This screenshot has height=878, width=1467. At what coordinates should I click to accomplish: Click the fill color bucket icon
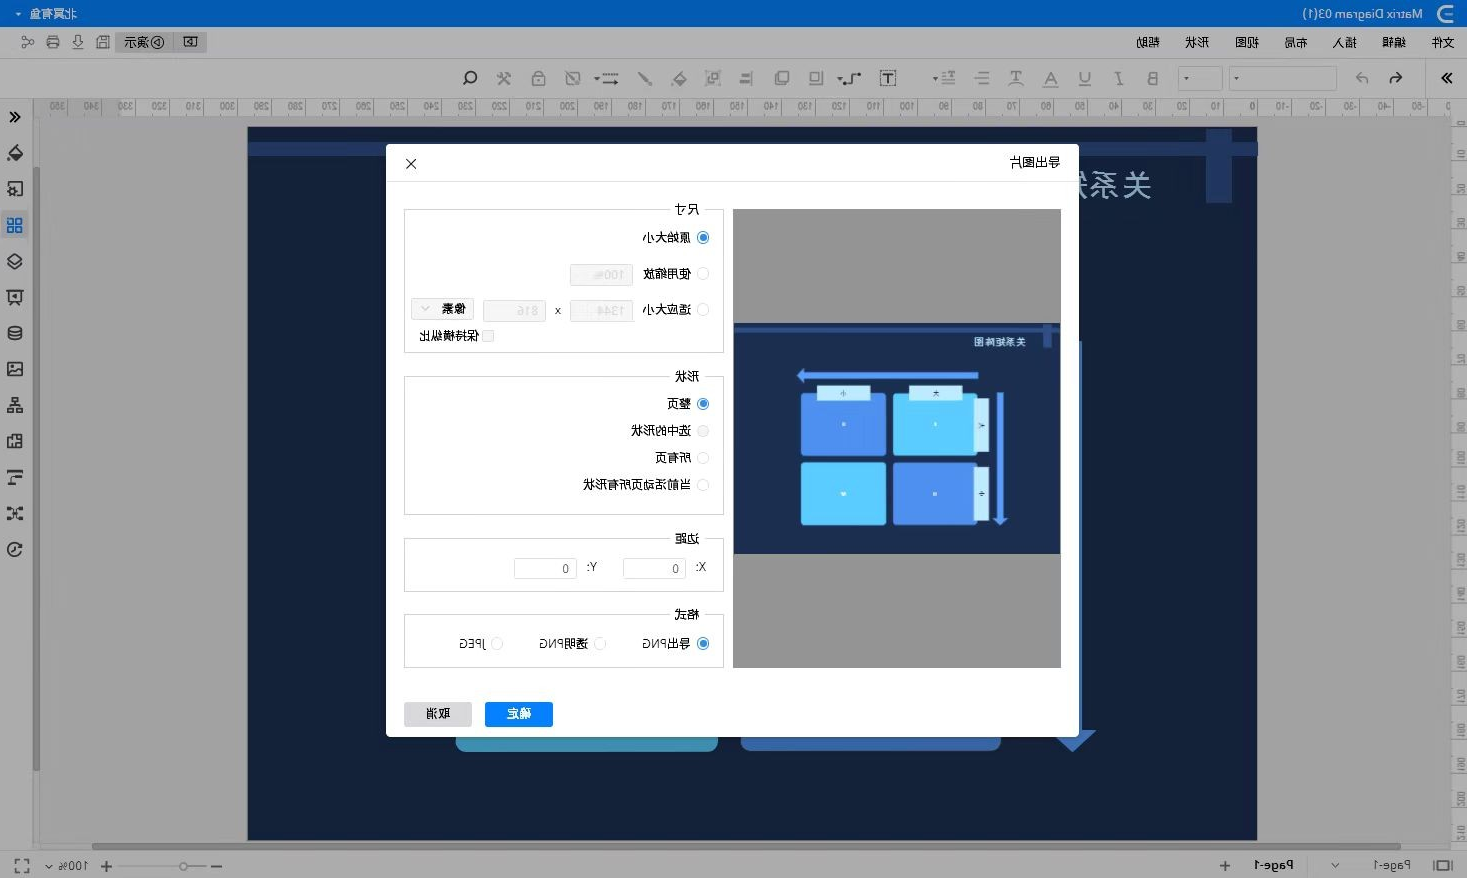coord(679,78)
